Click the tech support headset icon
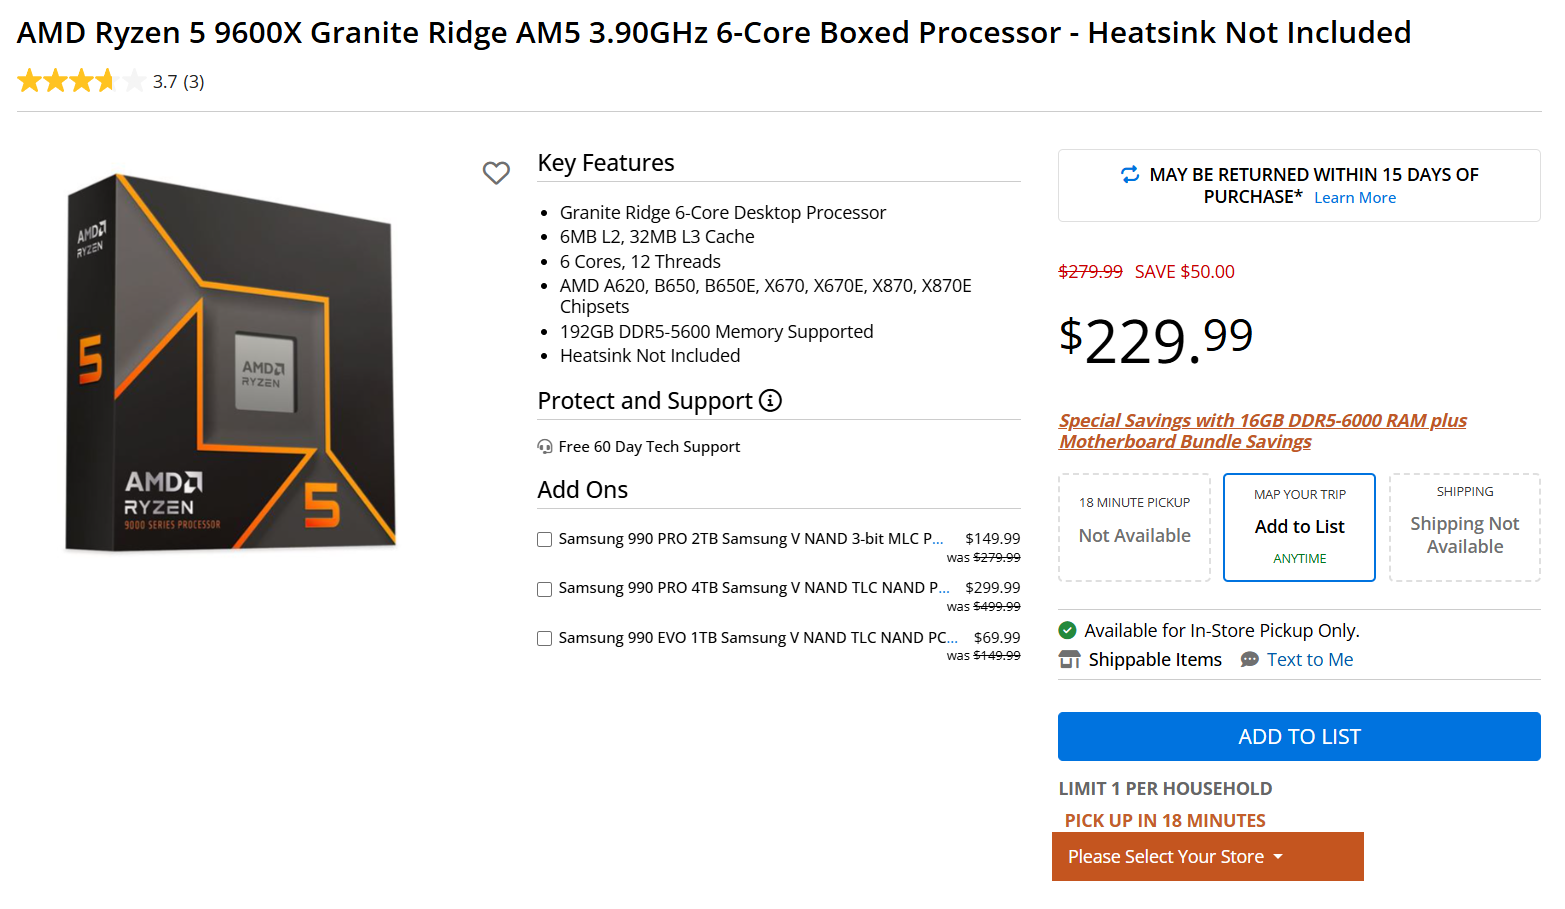Screen dimensions: 1565x909 point(545,447)
